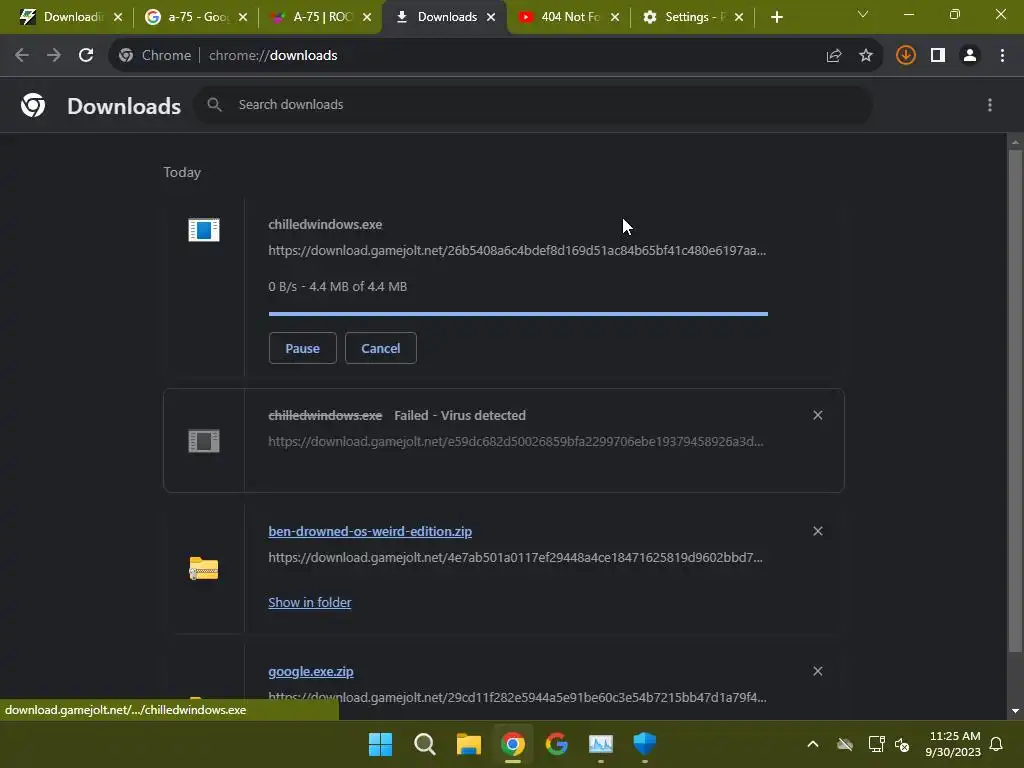1024x768 pixels.
Task: Click the page scrollbar thumb
Action: 1015,400
